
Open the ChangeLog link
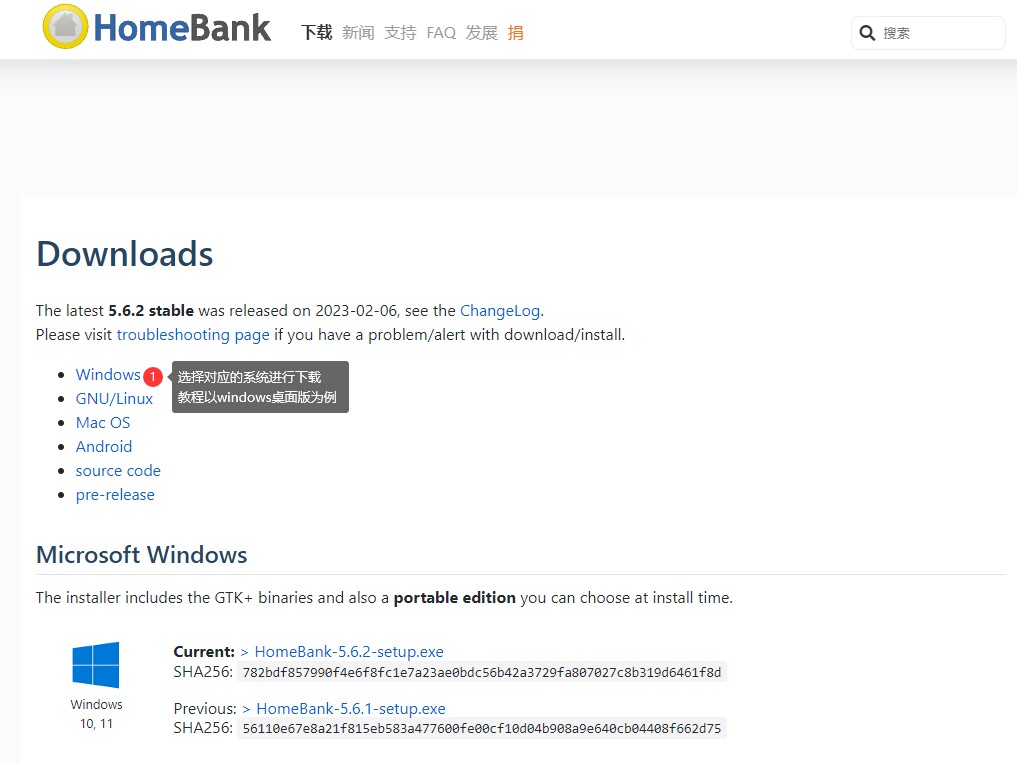500,311
